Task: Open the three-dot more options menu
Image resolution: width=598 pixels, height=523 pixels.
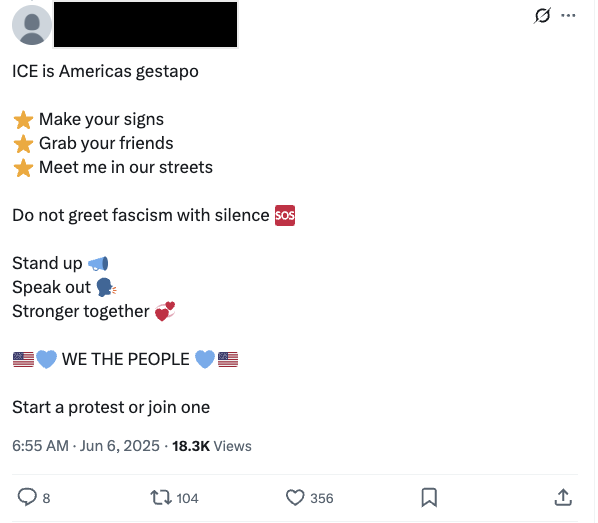Action: point(568,16)
